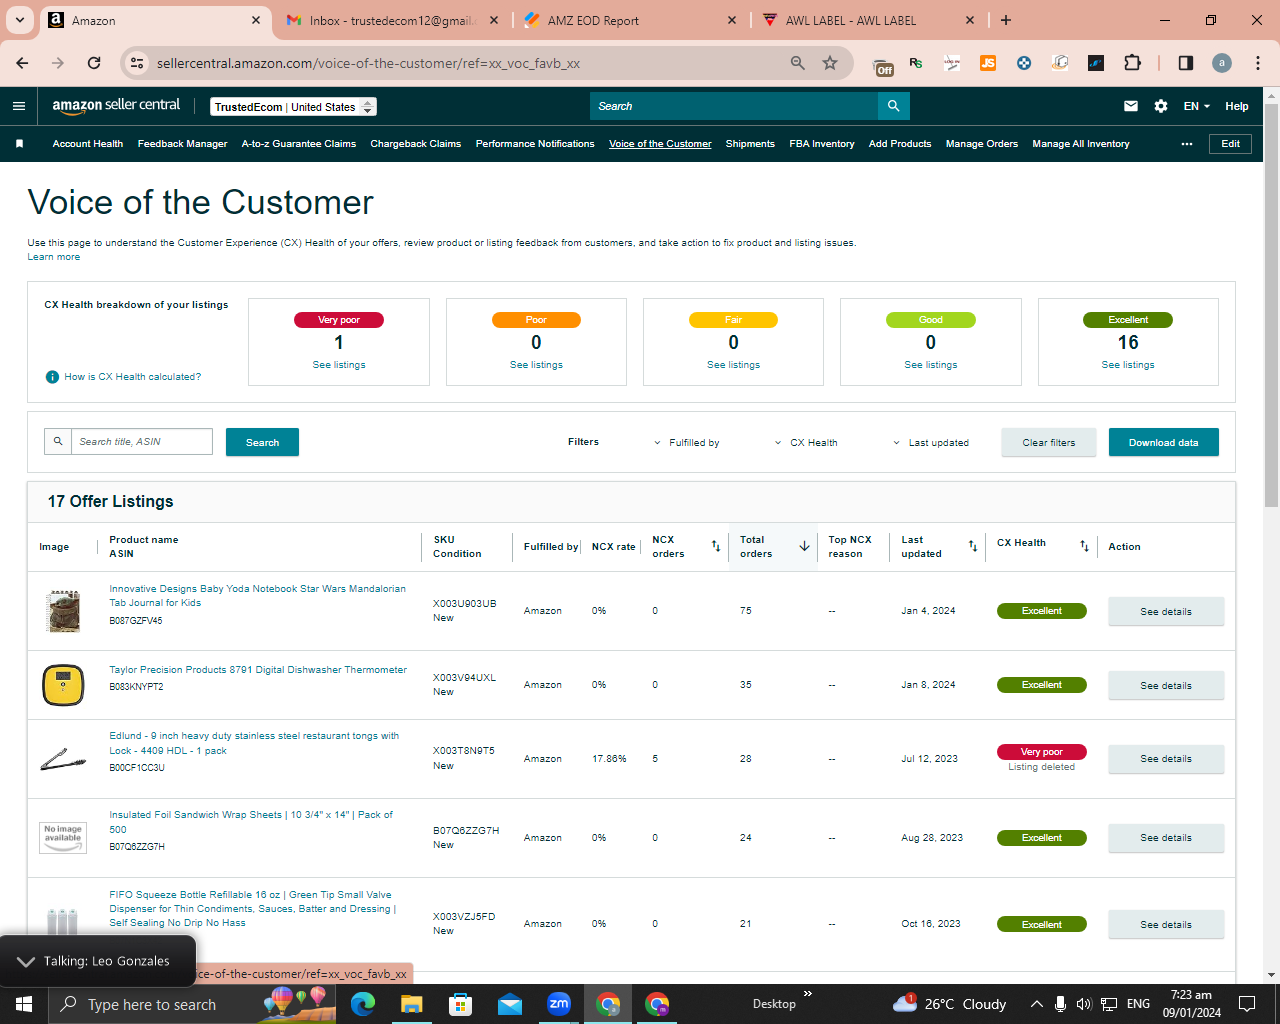This screenshot has height=1024, width=1280.
Task: Expand the Last updated filter
Action: [931, 443]
